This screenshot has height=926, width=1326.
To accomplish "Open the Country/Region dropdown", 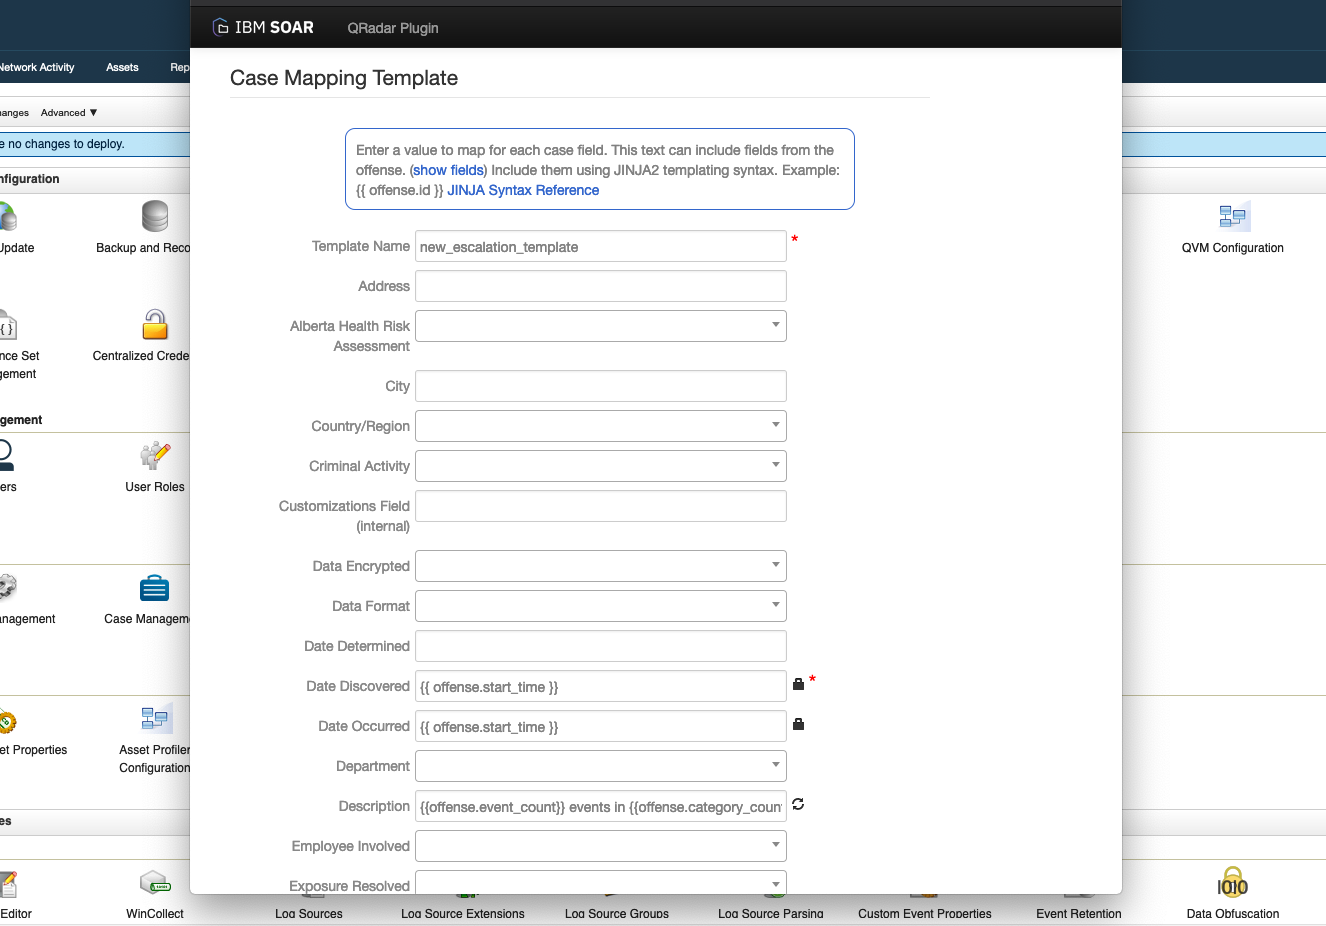I will (775, 426).
